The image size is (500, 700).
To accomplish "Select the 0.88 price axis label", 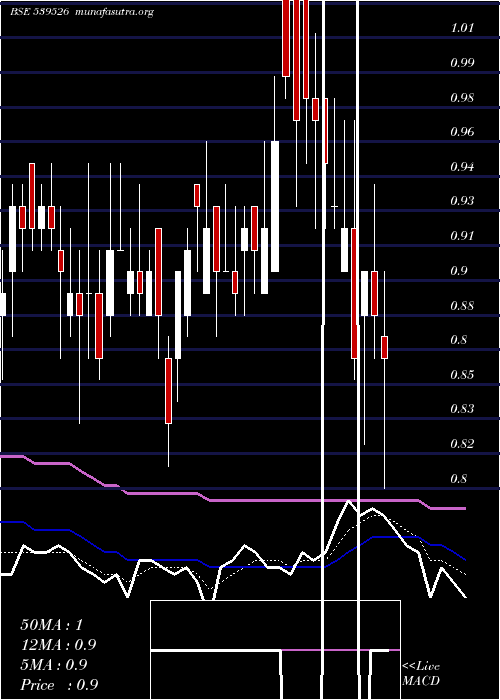I will (x=462, y=305).
